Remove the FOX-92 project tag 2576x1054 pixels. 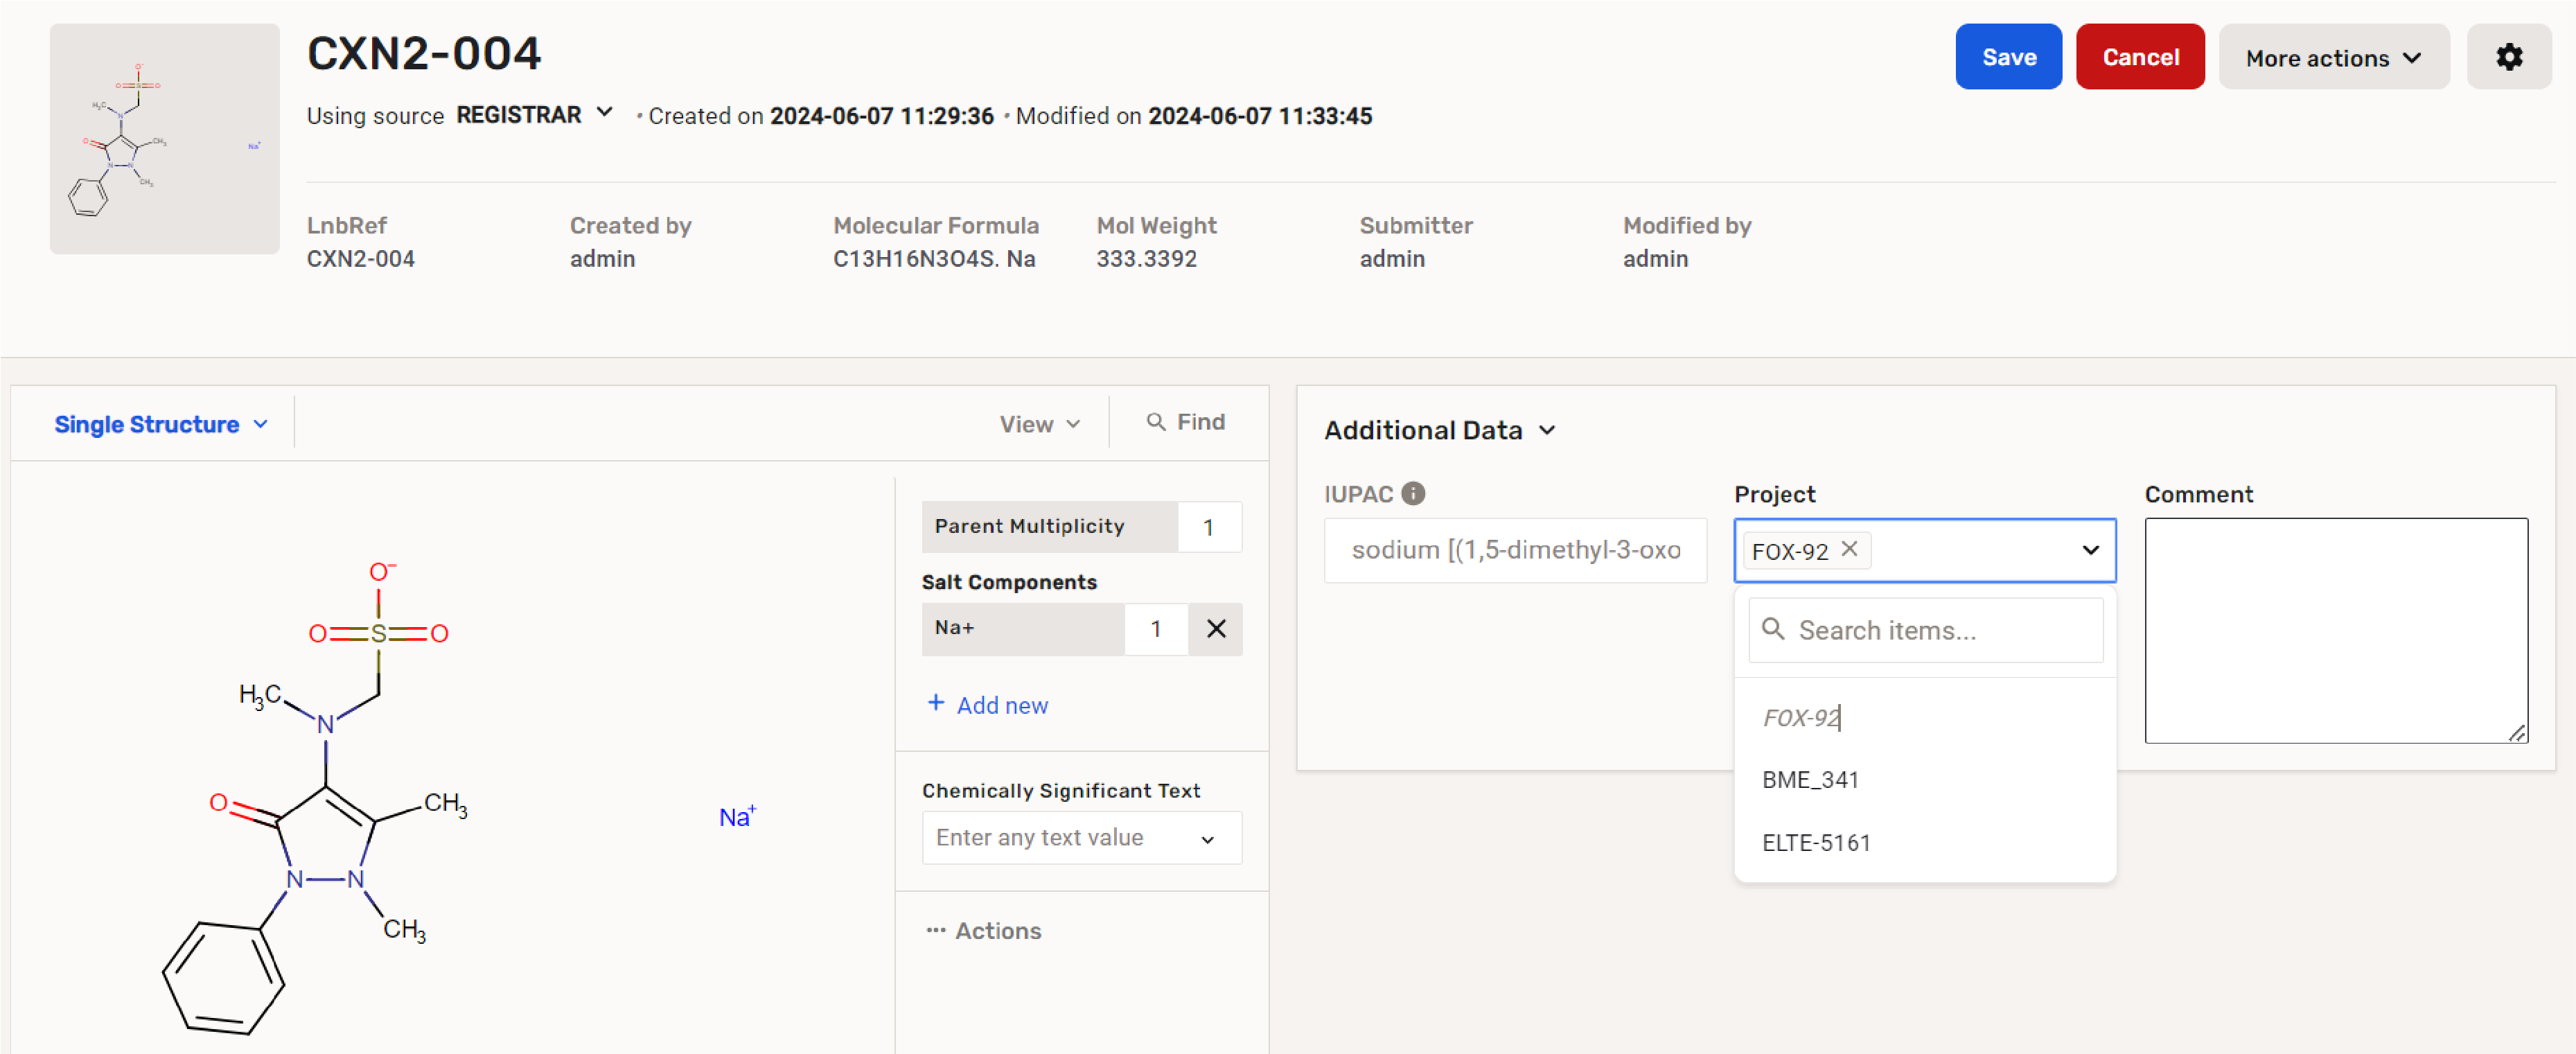pos(1849,549)
